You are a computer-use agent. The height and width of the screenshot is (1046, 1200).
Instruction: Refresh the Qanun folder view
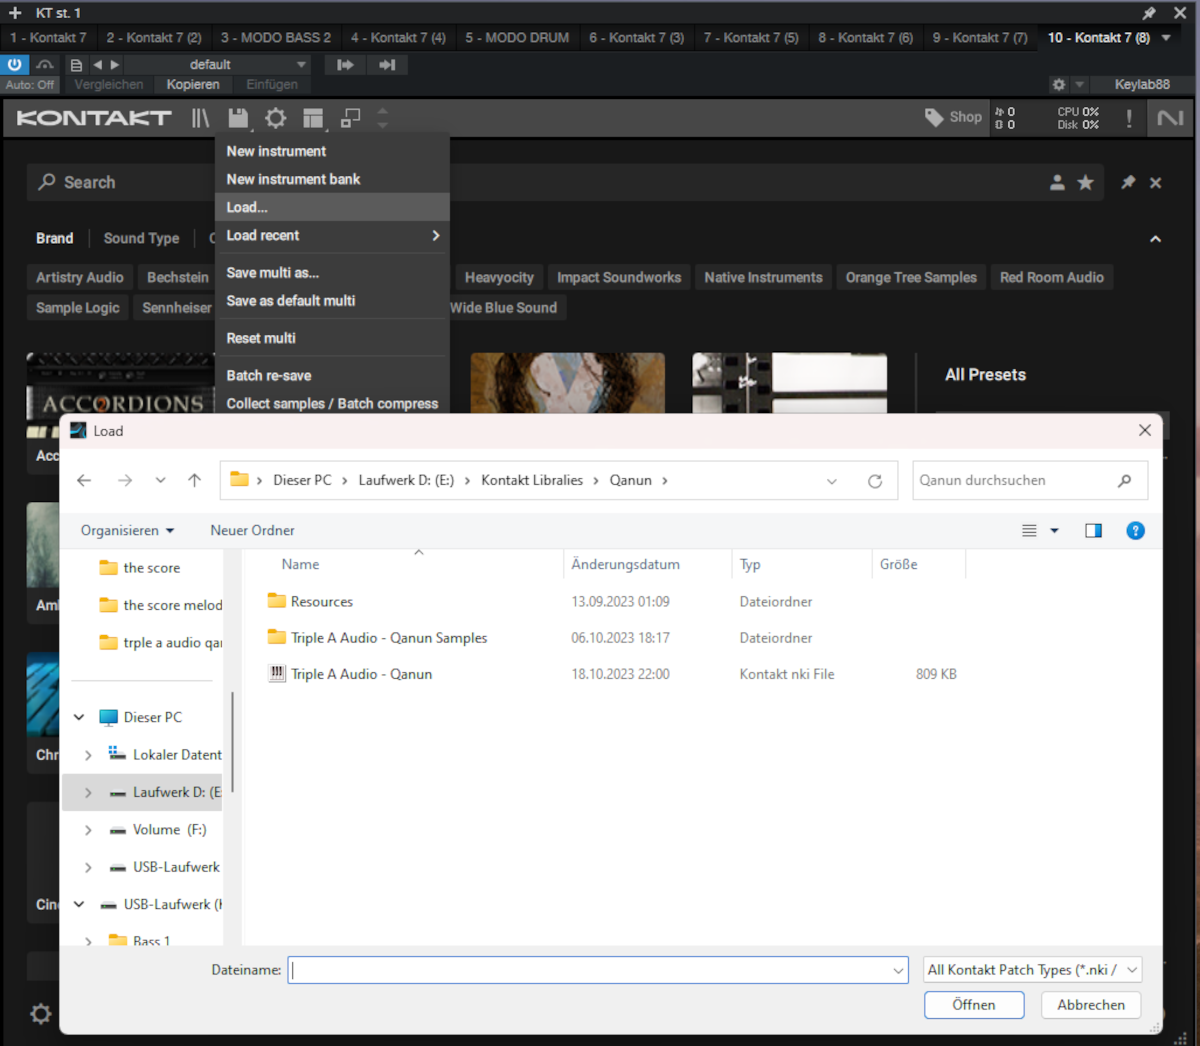(875, 481)
